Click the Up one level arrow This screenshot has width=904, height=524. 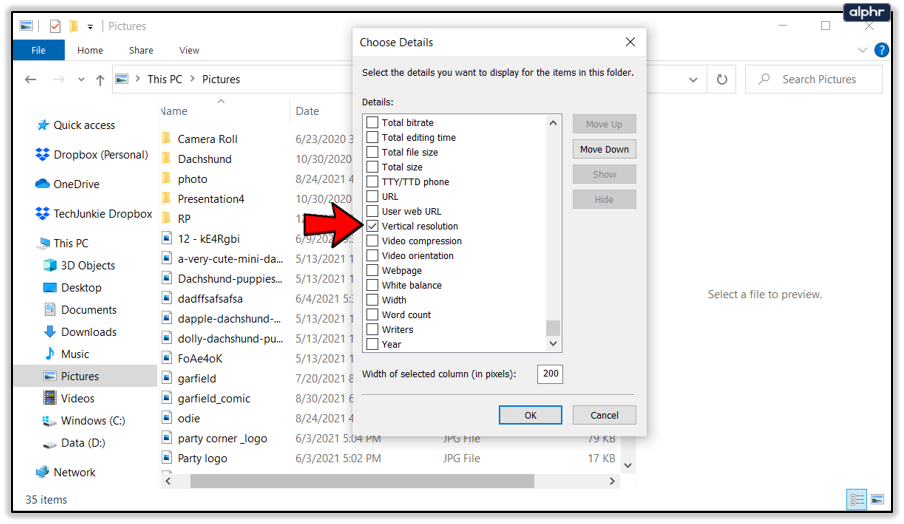[x=100, y=80]
